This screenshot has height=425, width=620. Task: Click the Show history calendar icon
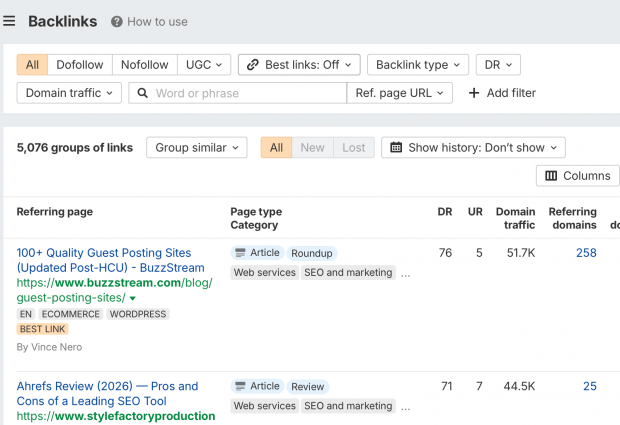coord(396,148)
